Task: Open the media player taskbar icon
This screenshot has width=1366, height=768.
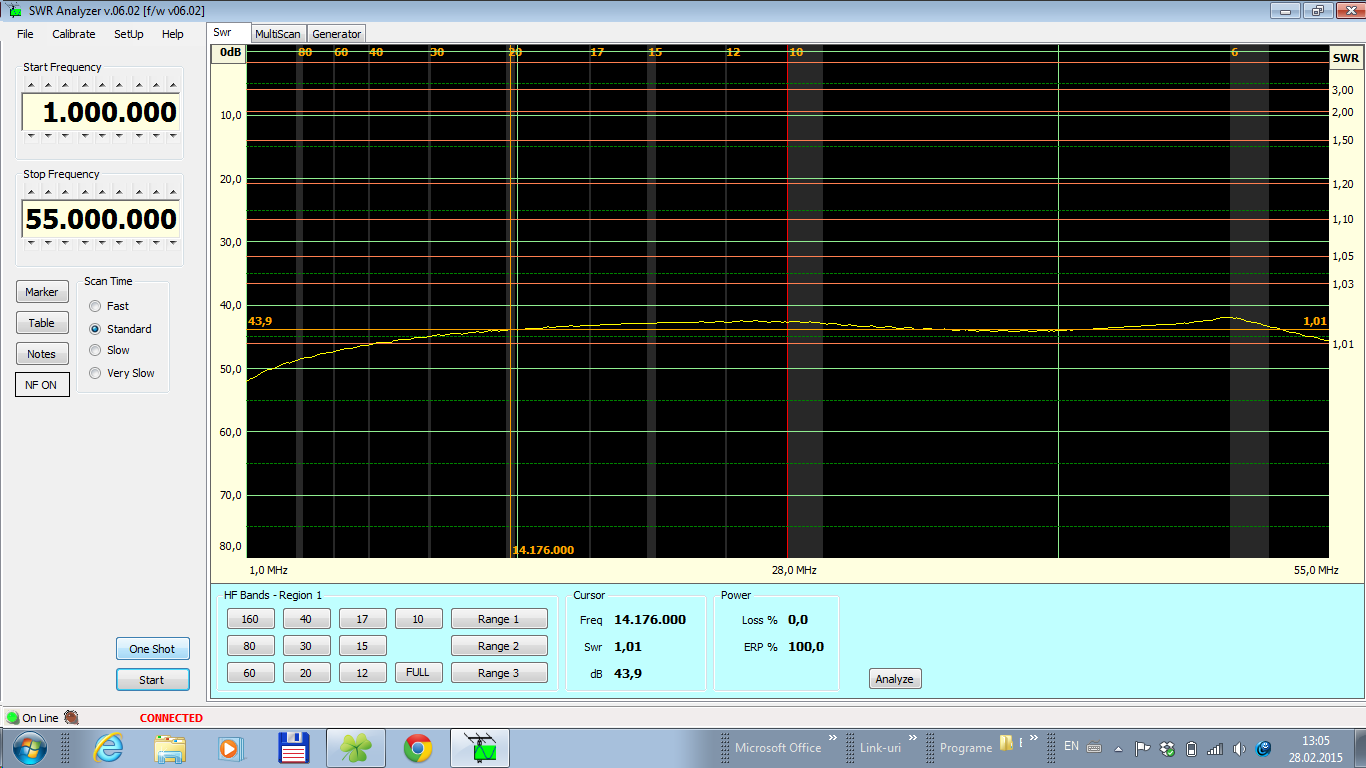Action: pyautogui.click(x=231, y=748)
